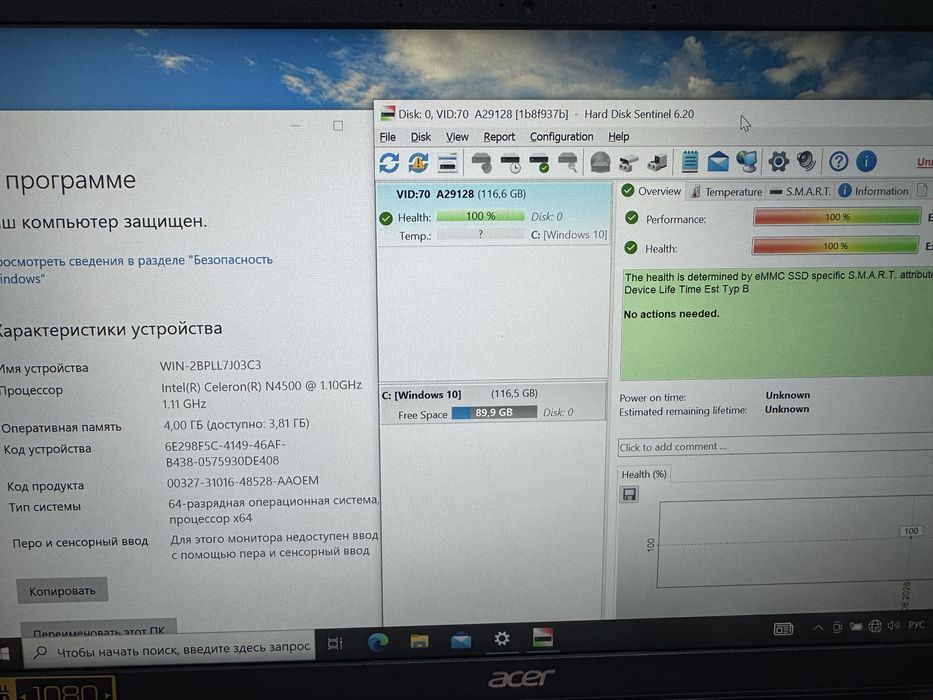
Task: Click the disk icon with magnifying glass
Action: point(568,162)
